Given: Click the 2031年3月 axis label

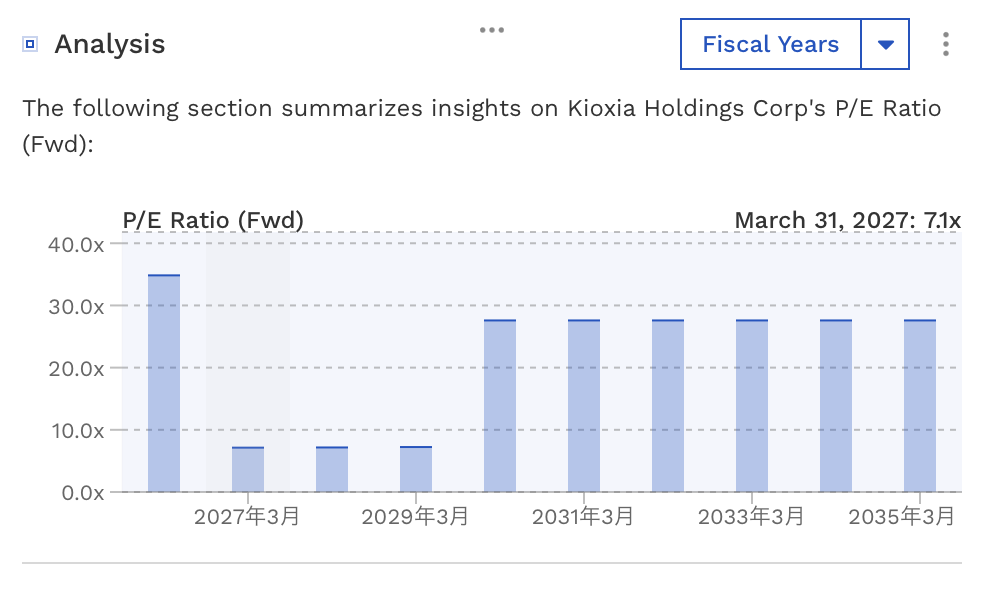Looking at the screenshot, I should [583, 516].
